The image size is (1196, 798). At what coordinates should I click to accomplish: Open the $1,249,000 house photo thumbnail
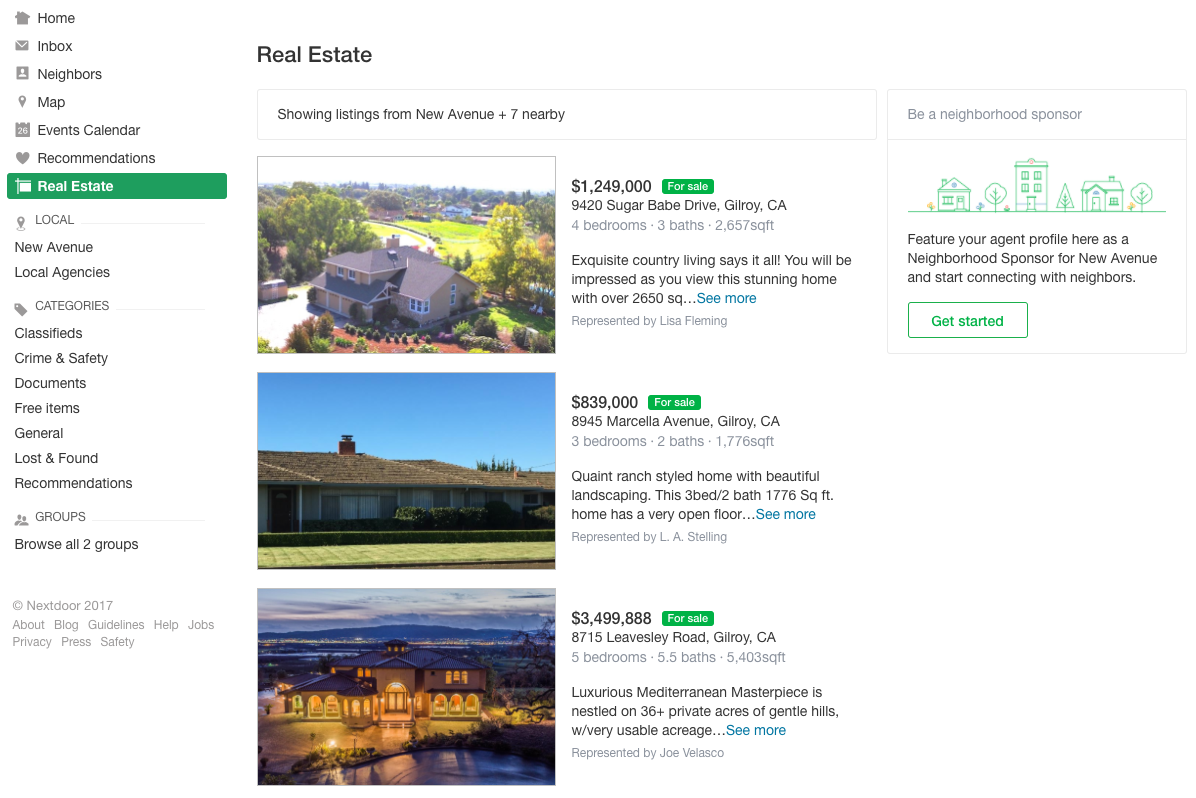coord(406,254)
